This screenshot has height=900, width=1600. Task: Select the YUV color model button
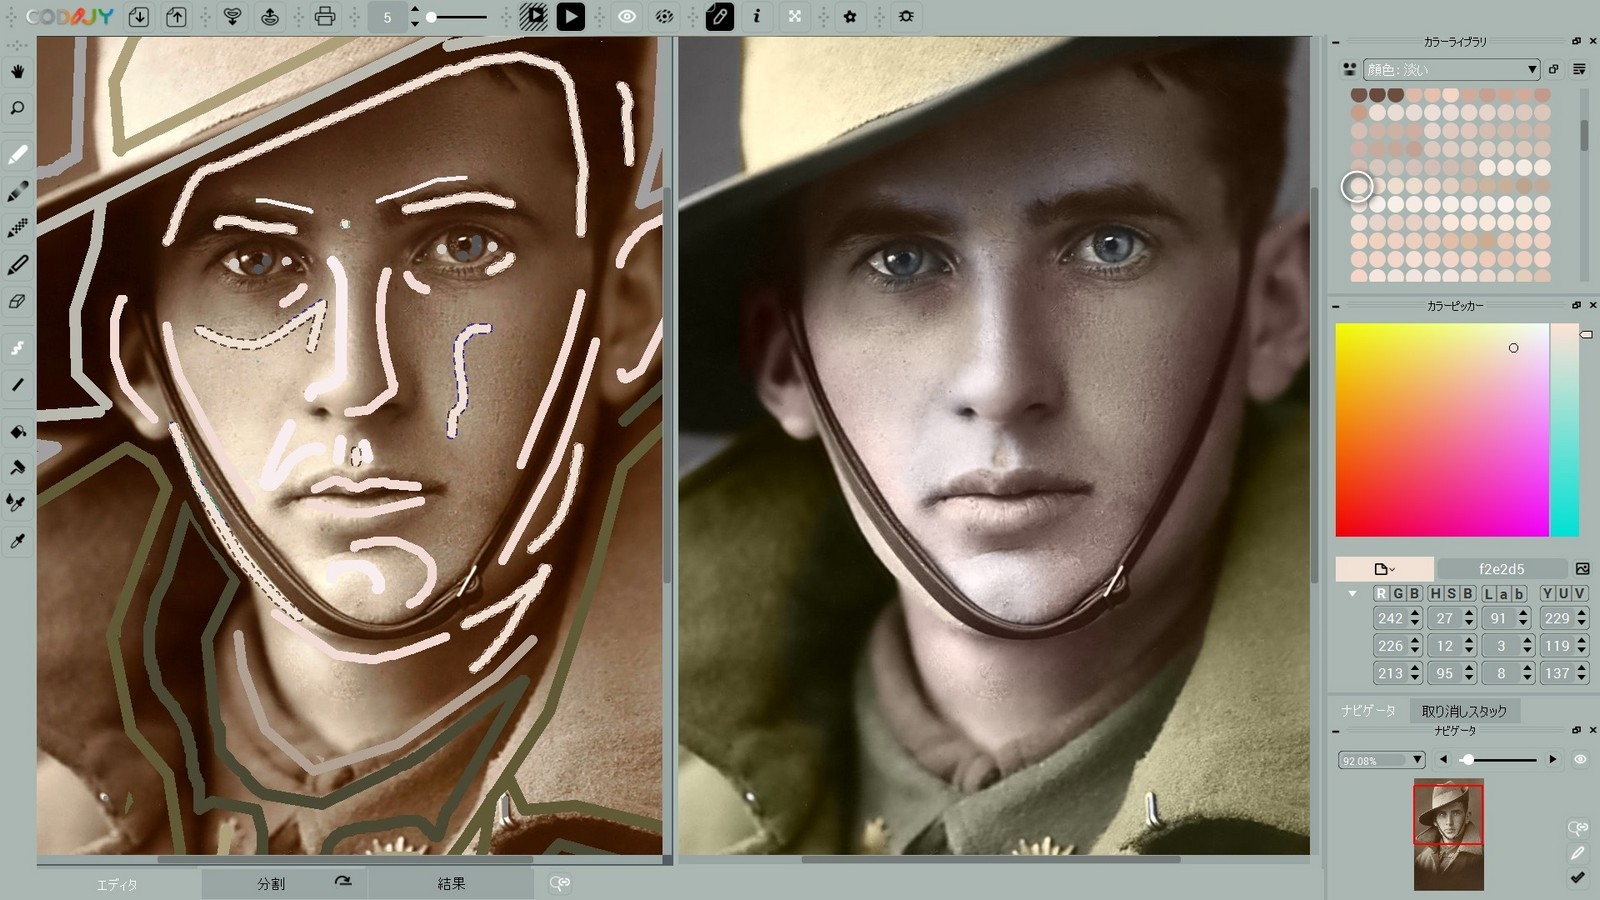pyautogui.click(x=1564, y=594)
